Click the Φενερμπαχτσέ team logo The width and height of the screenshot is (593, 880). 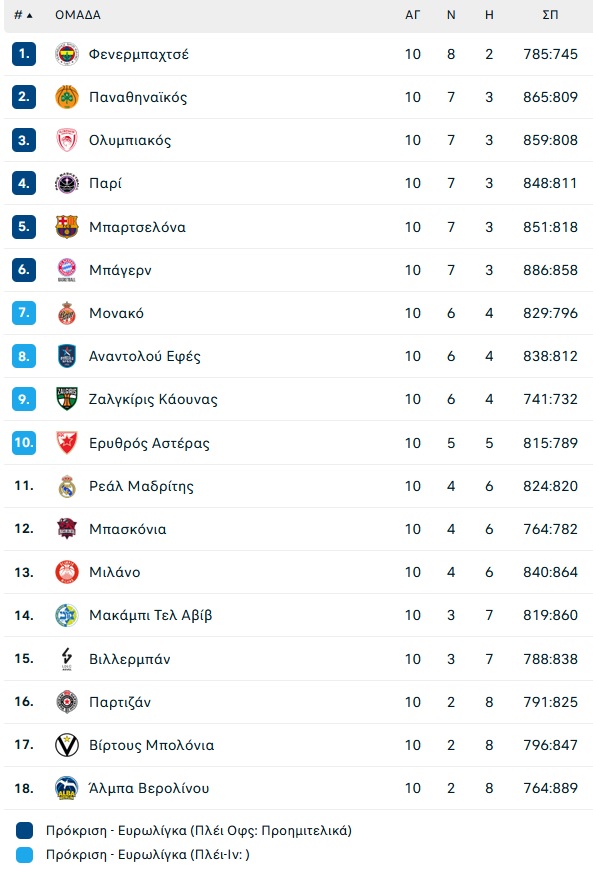67,54
